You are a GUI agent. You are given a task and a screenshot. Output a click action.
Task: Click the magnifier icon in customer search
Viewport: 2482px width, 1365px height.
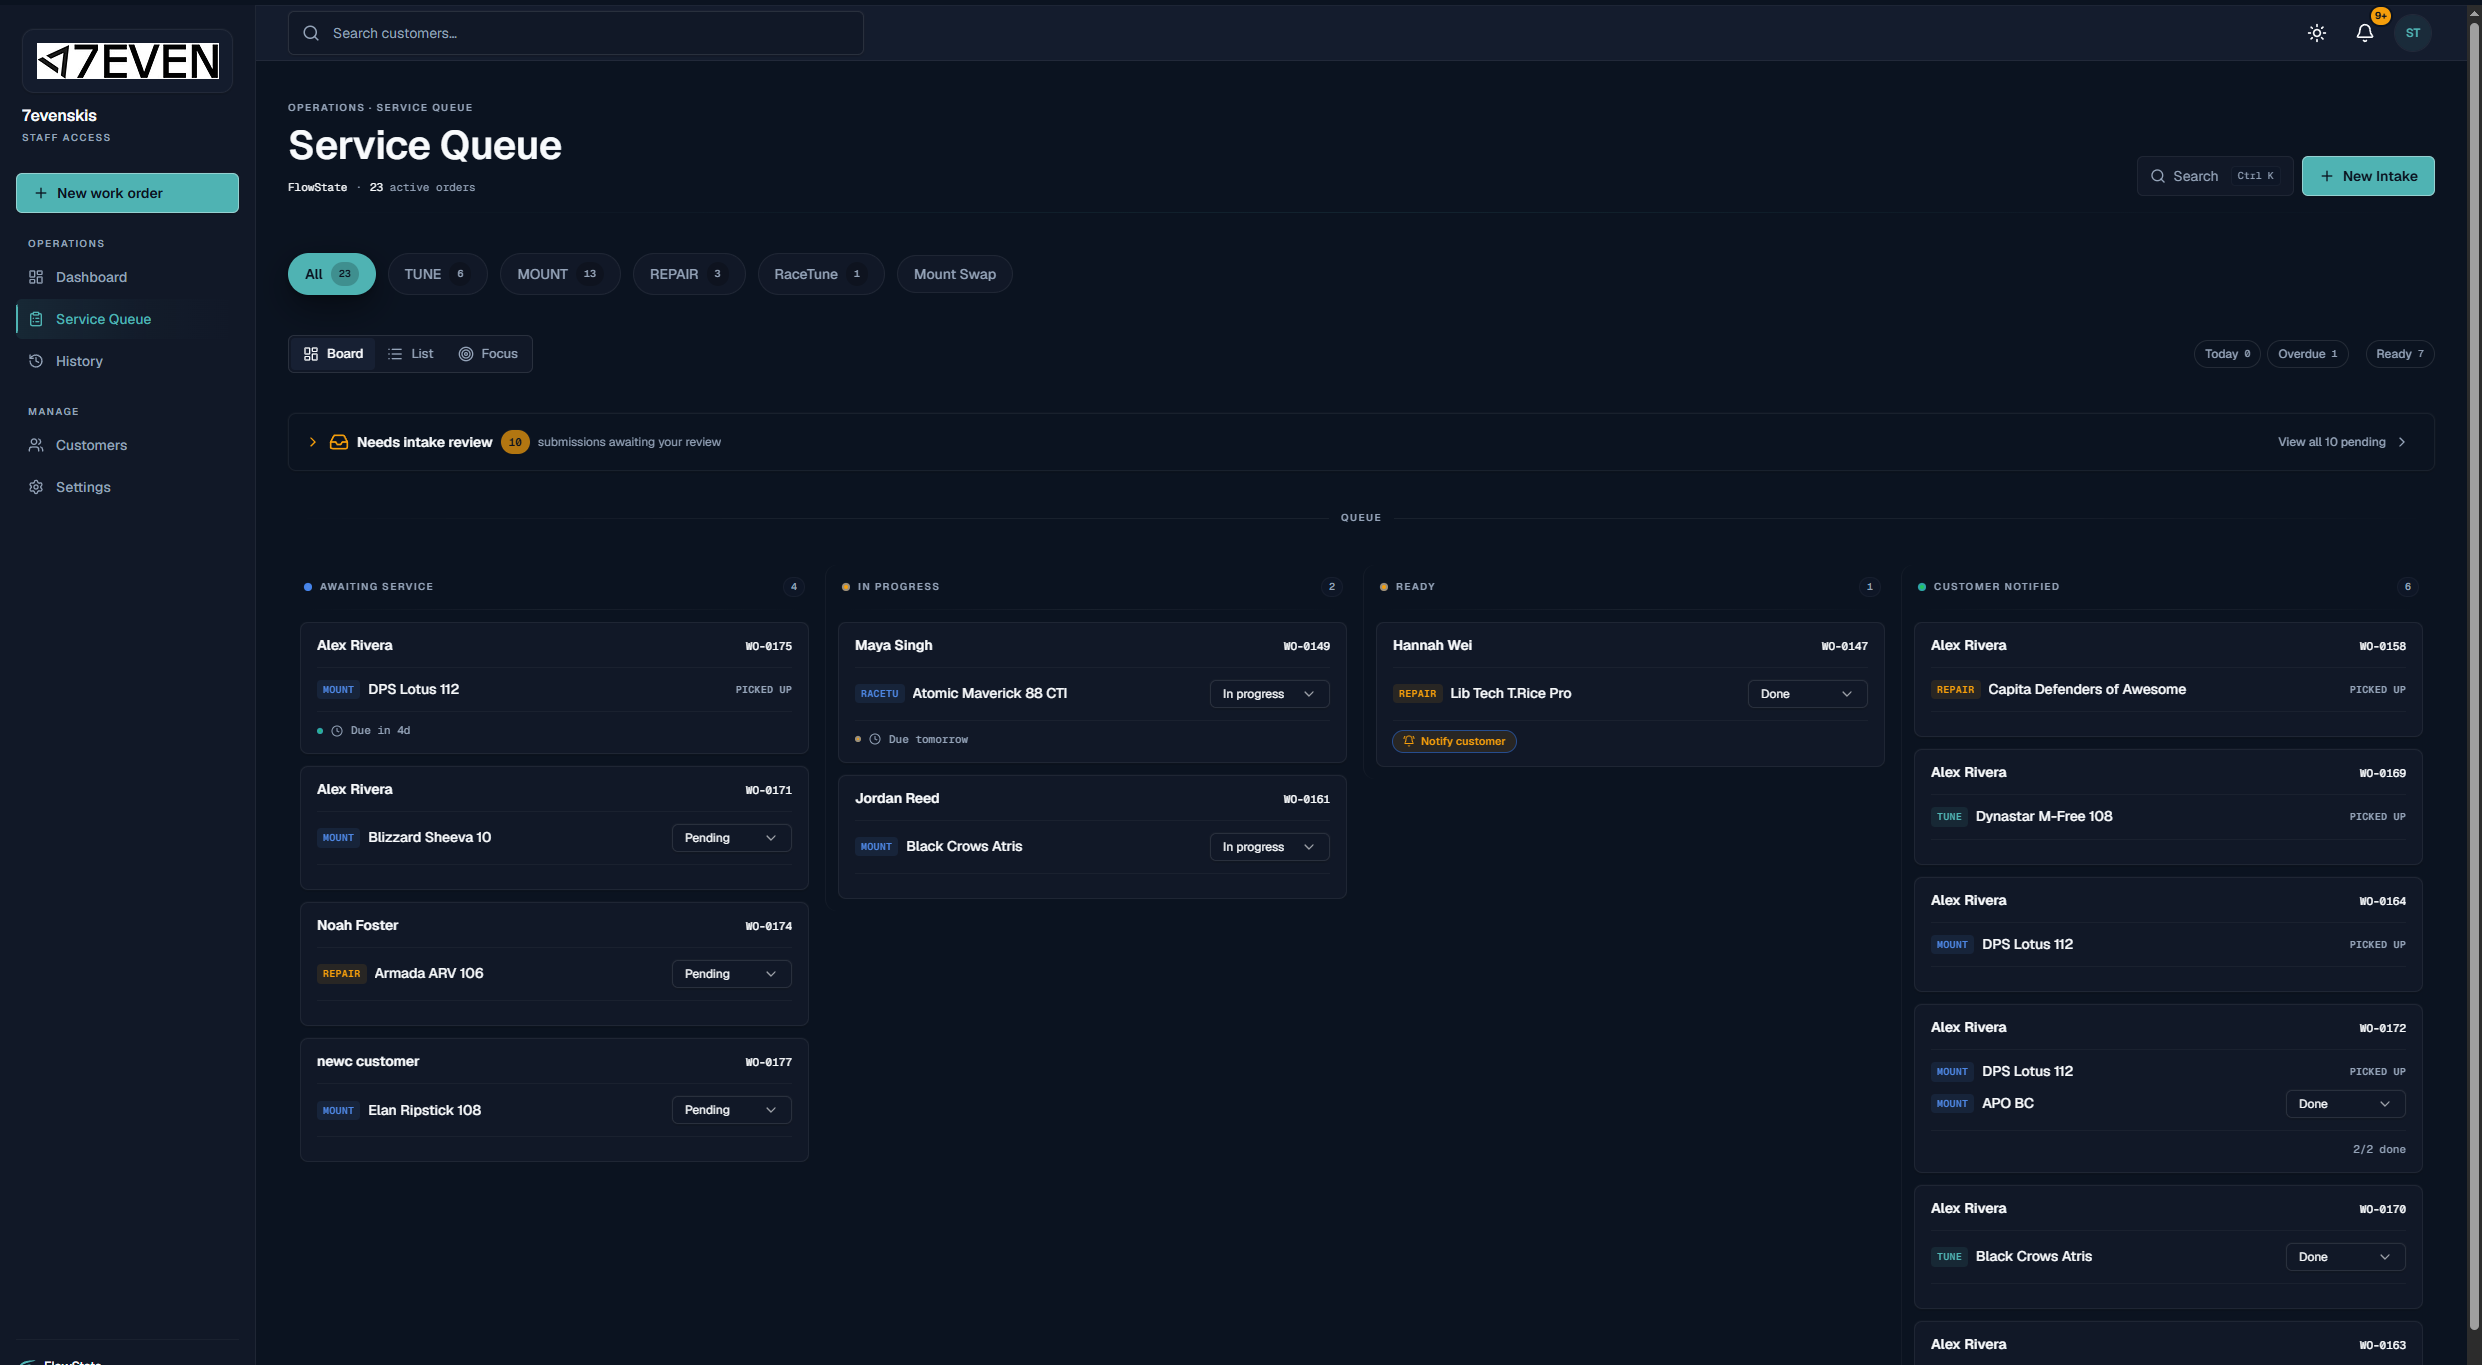click(x=311, y=33)
